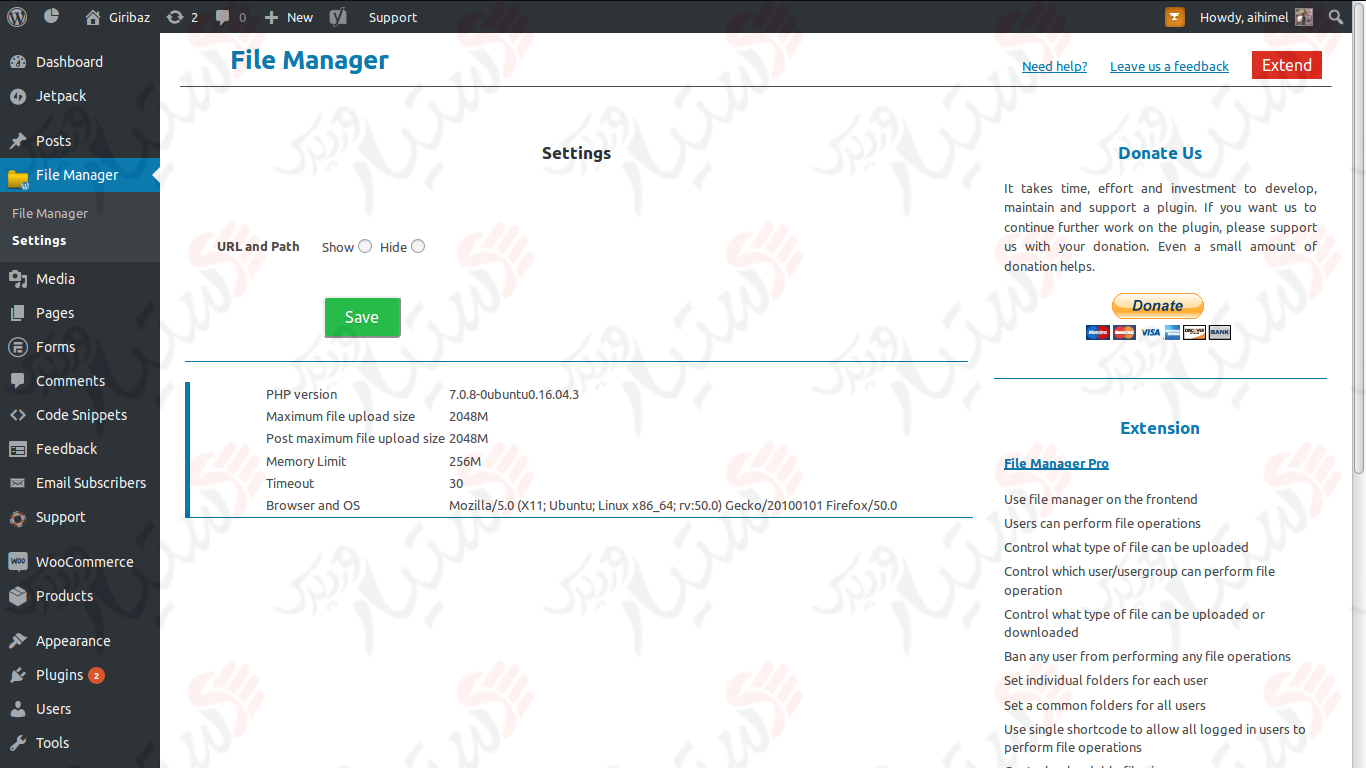This screenshot has width=1366, height=768.
Task: Select Settings under File Manager menu
Action: click(38, 240)
